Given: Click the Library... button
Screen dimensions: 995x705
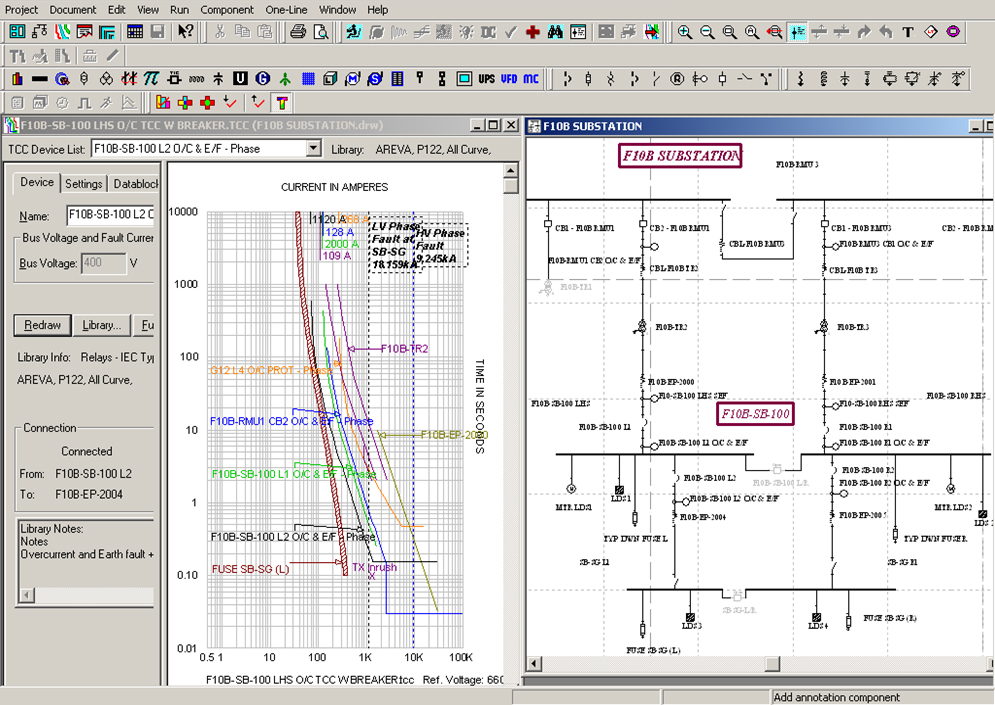Looking at the screenshot, I should [101, 325].
